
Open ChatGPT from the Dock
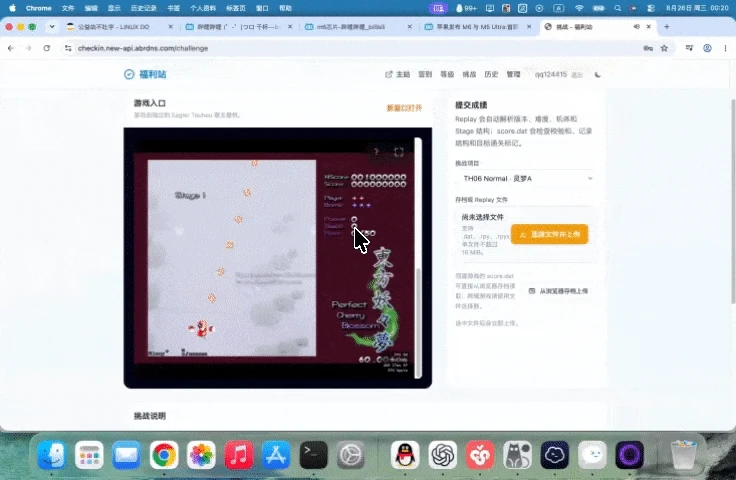(443, 455)
